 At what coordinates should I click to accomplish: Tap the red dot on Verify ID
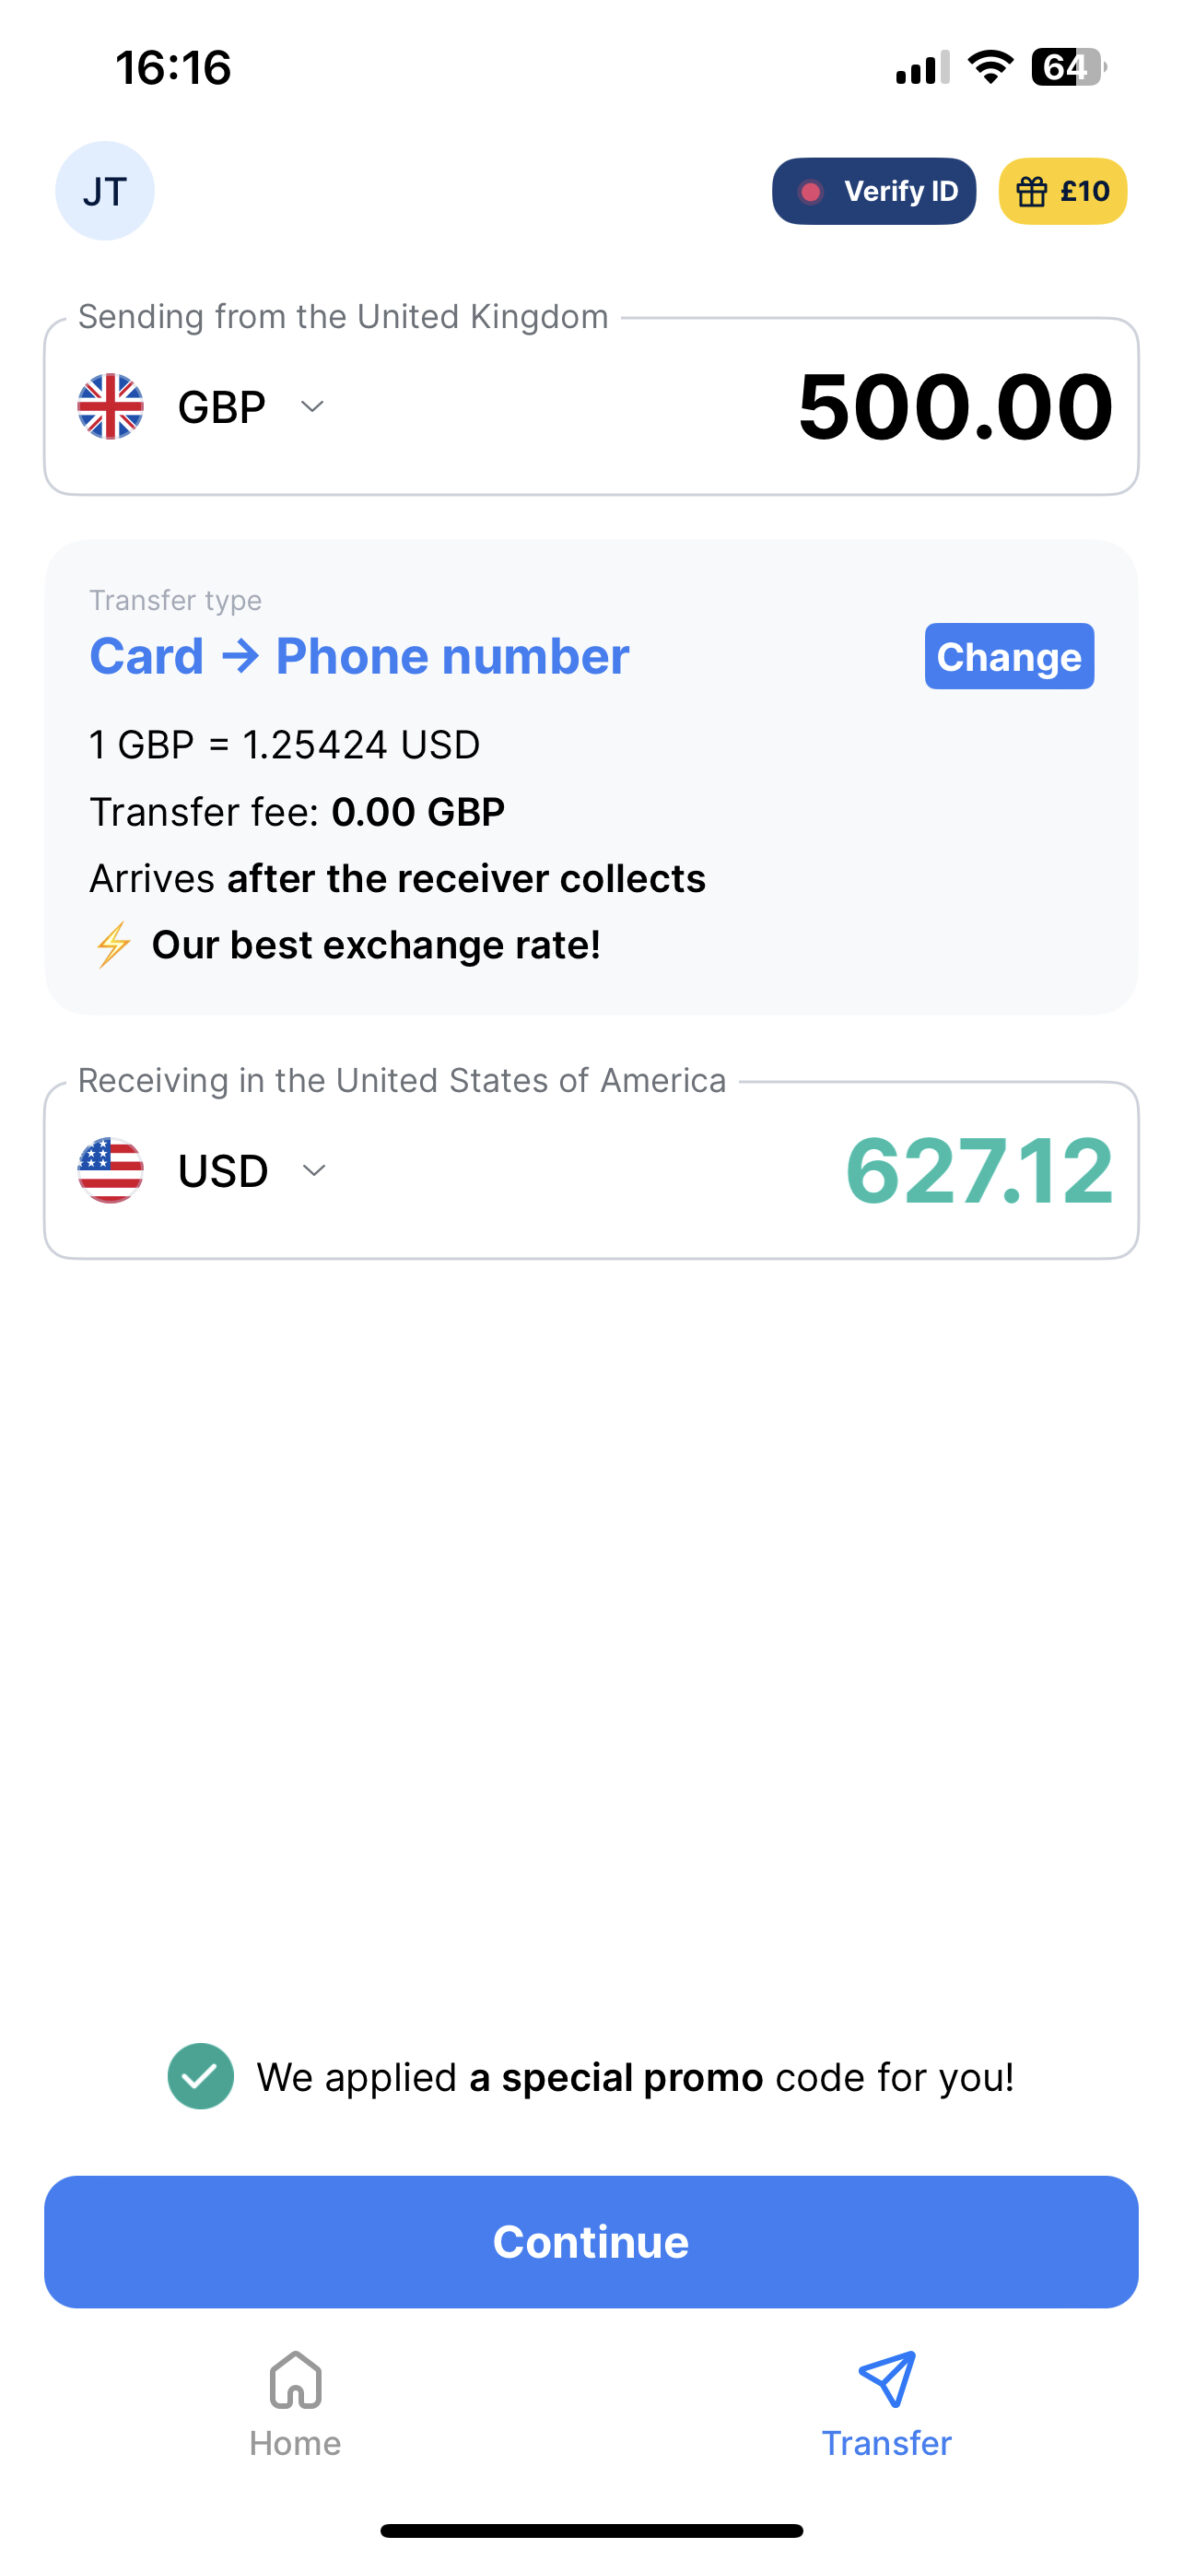810,191
